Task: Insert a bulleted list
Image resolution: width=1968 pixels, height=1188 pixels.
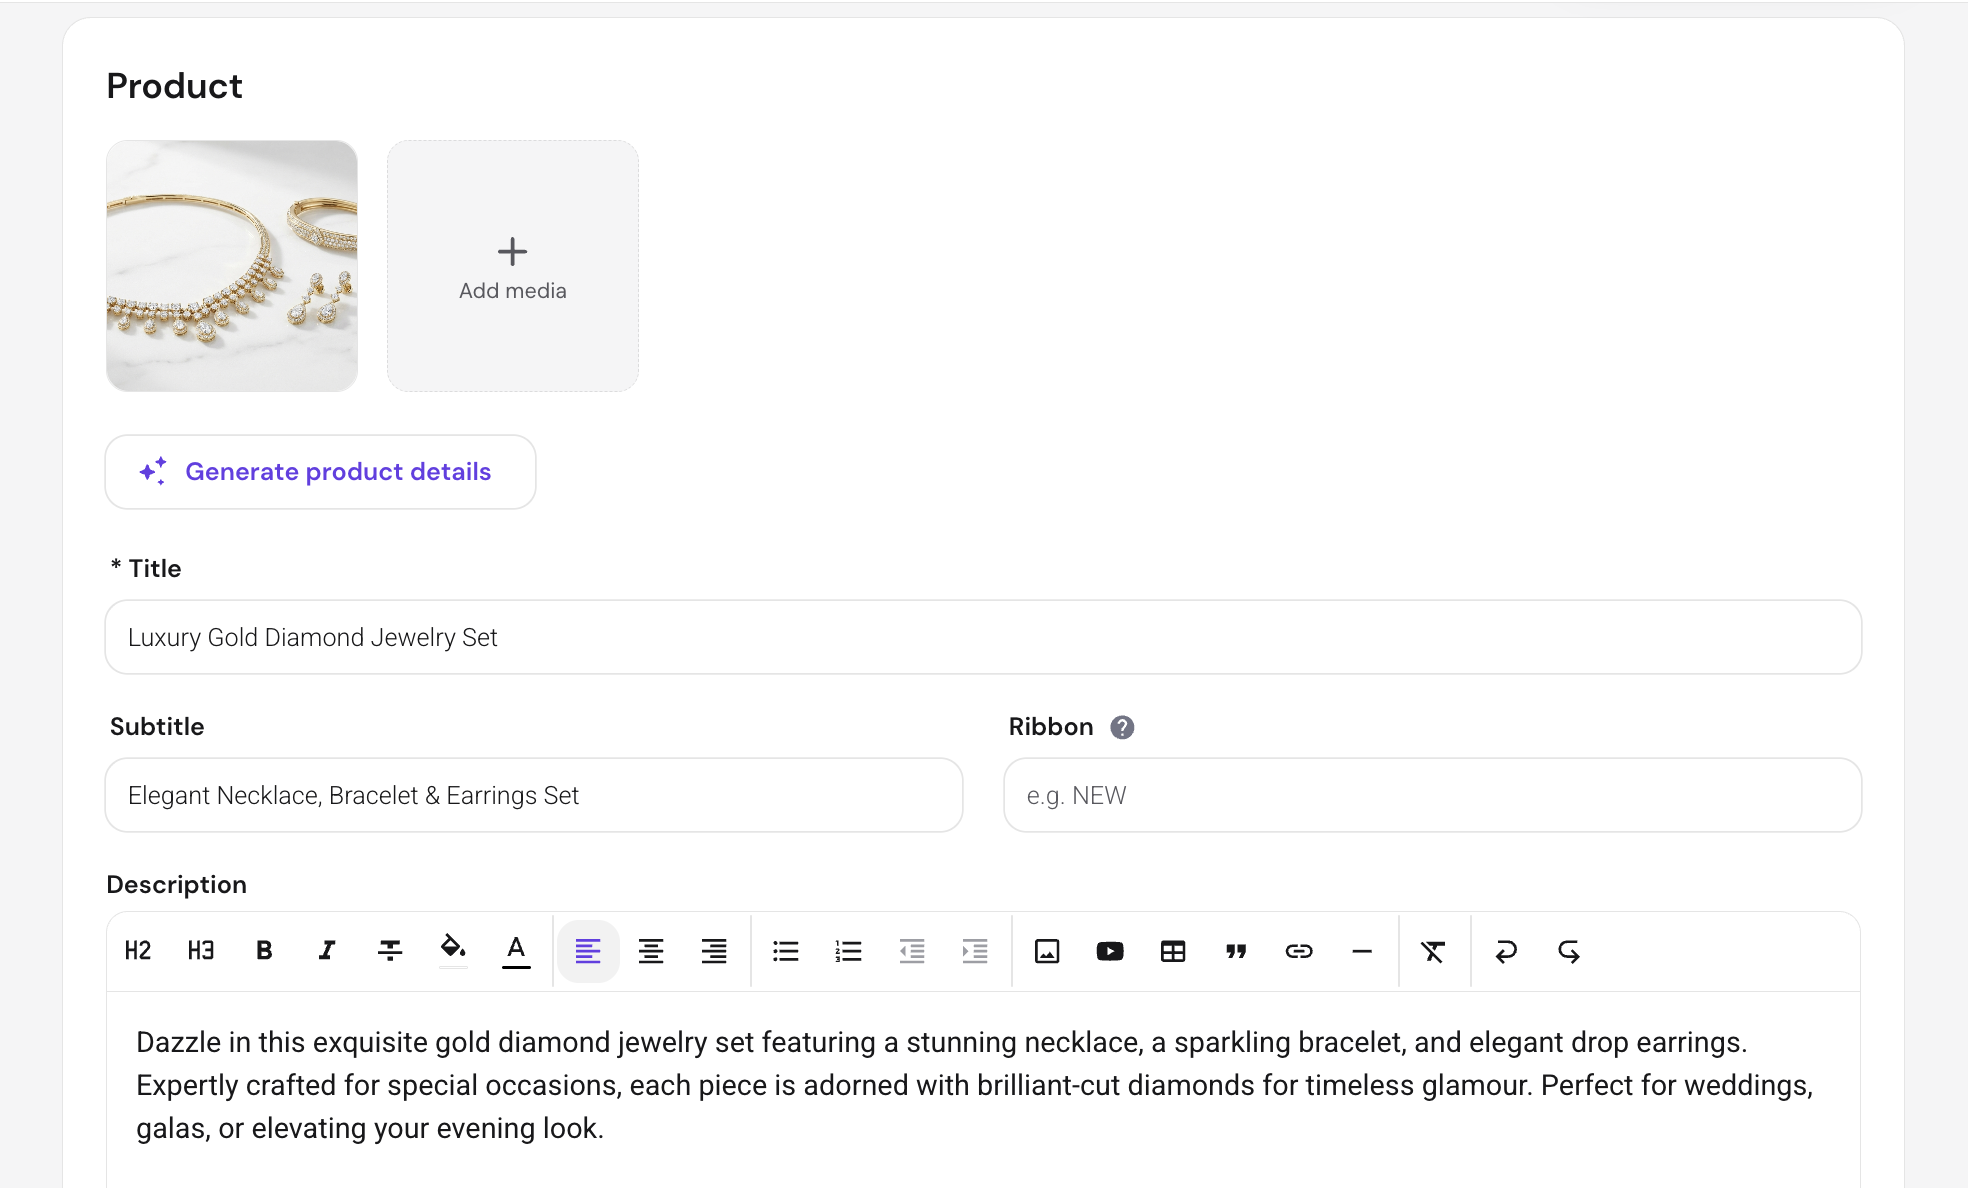Action: (x=786, y=951)
